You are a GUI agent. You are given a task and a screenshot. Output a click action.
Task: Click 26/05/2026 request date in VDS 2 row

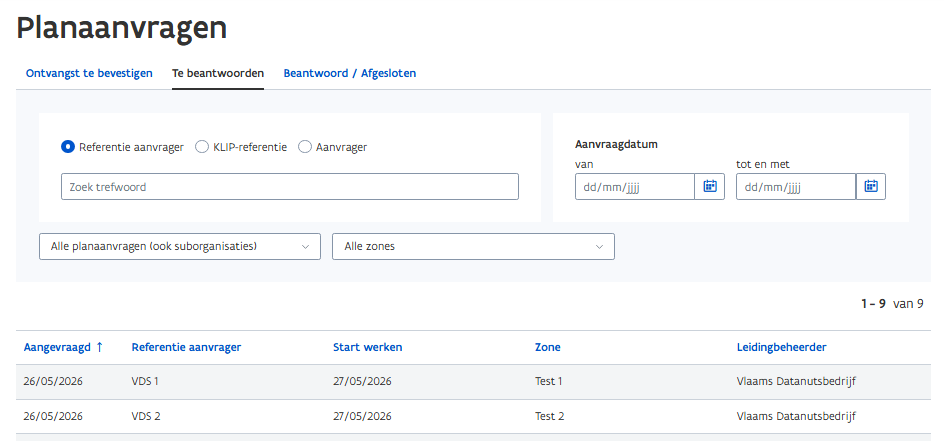(53, 416)
